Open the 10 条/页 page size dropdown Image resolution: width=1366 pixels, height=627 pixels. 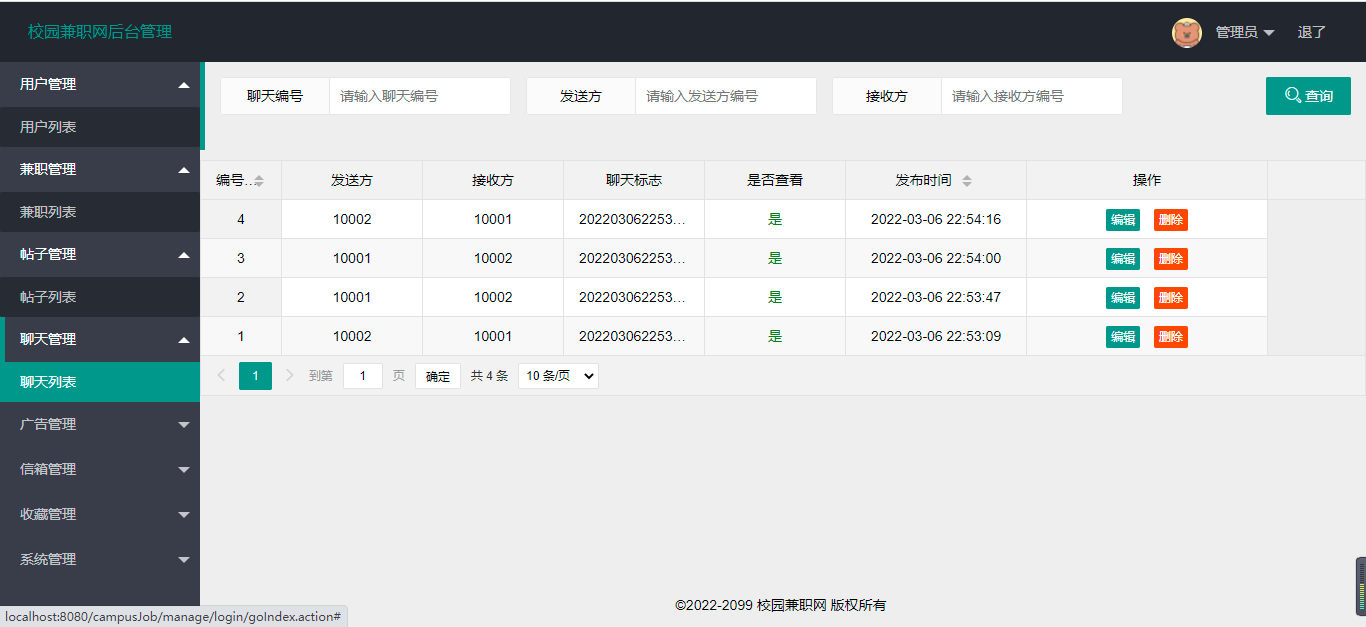(558, 376)
